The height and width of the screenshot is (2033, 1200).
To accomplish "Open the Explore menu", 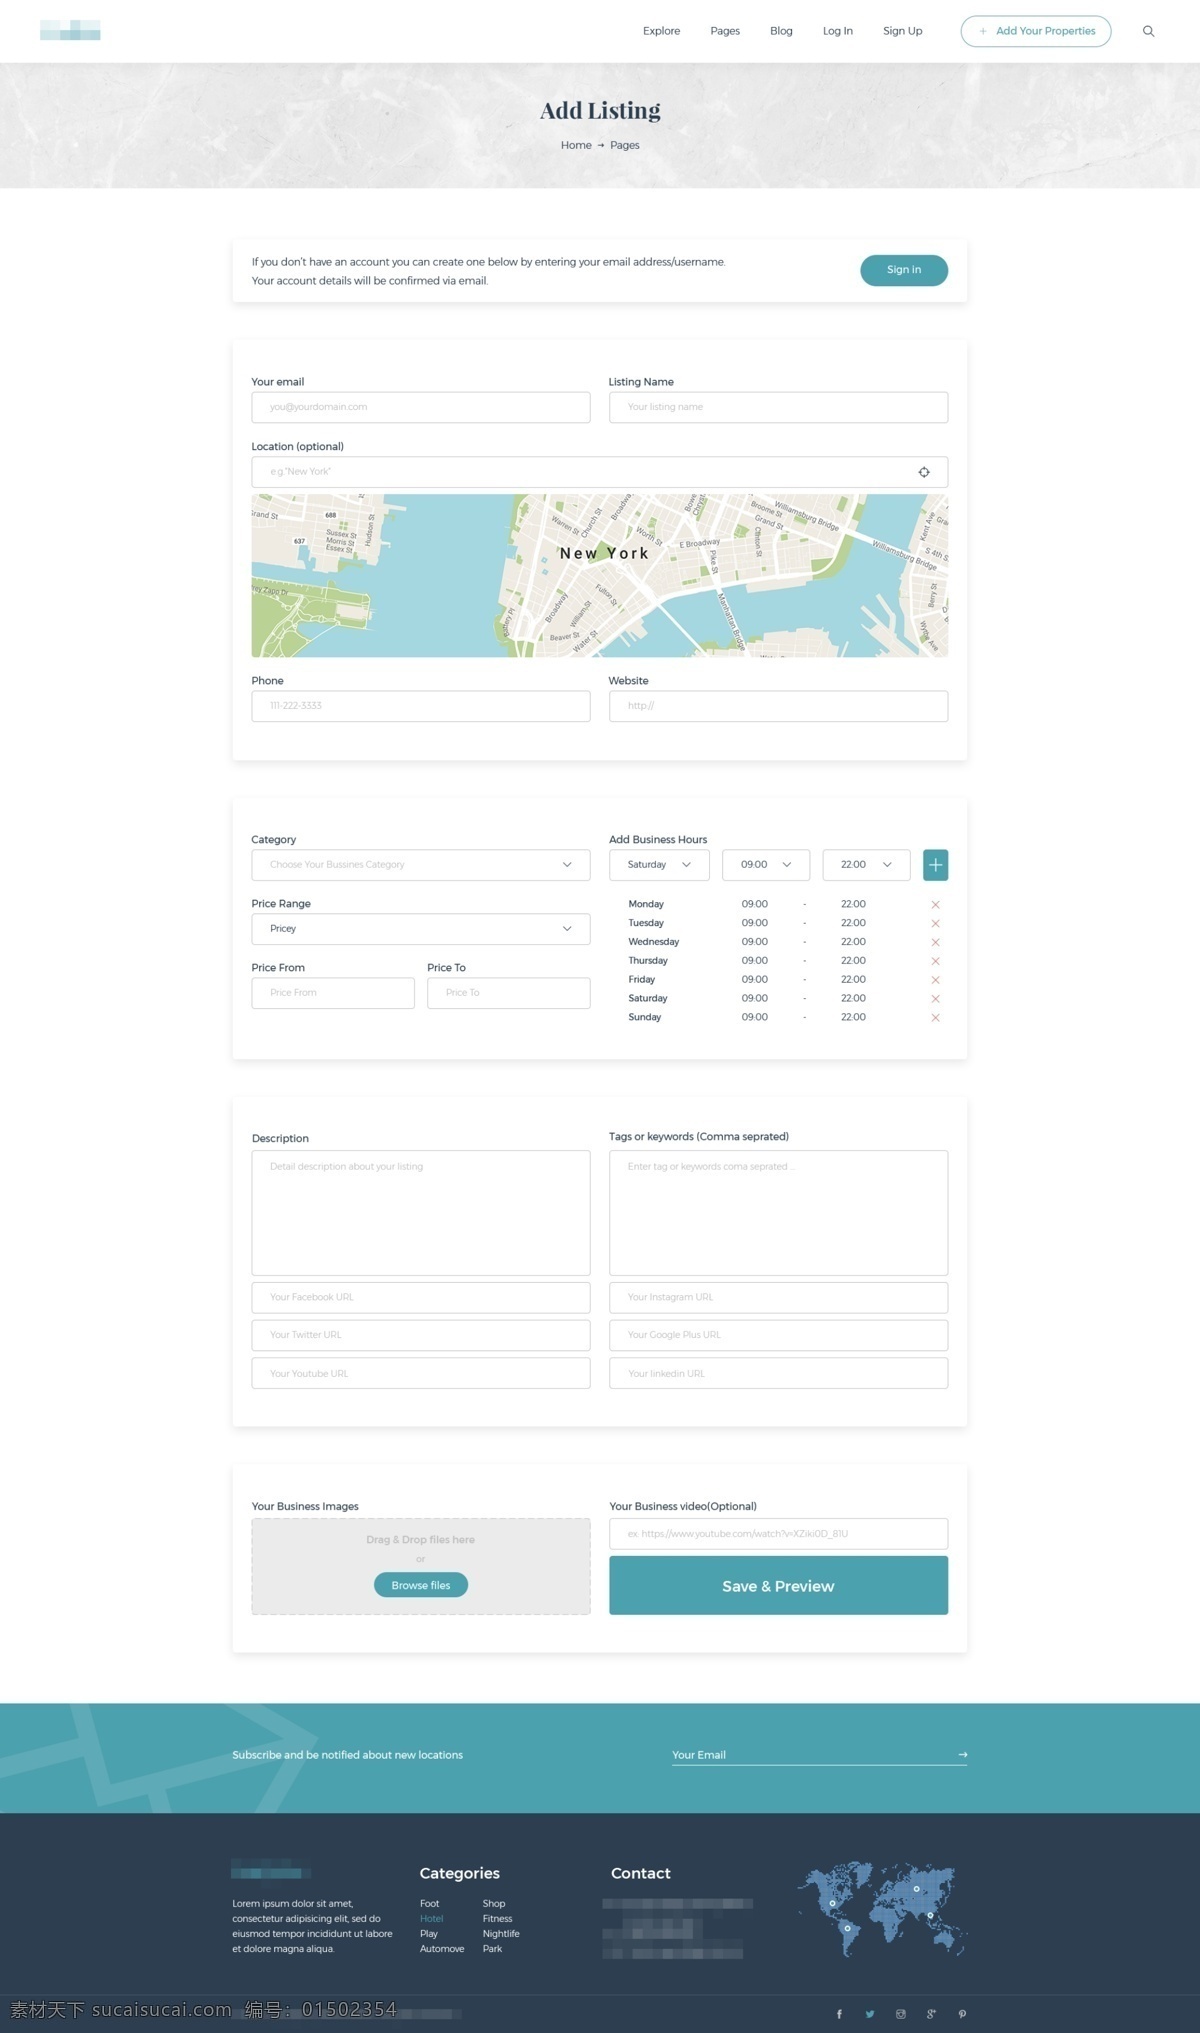I will point(661,31).
